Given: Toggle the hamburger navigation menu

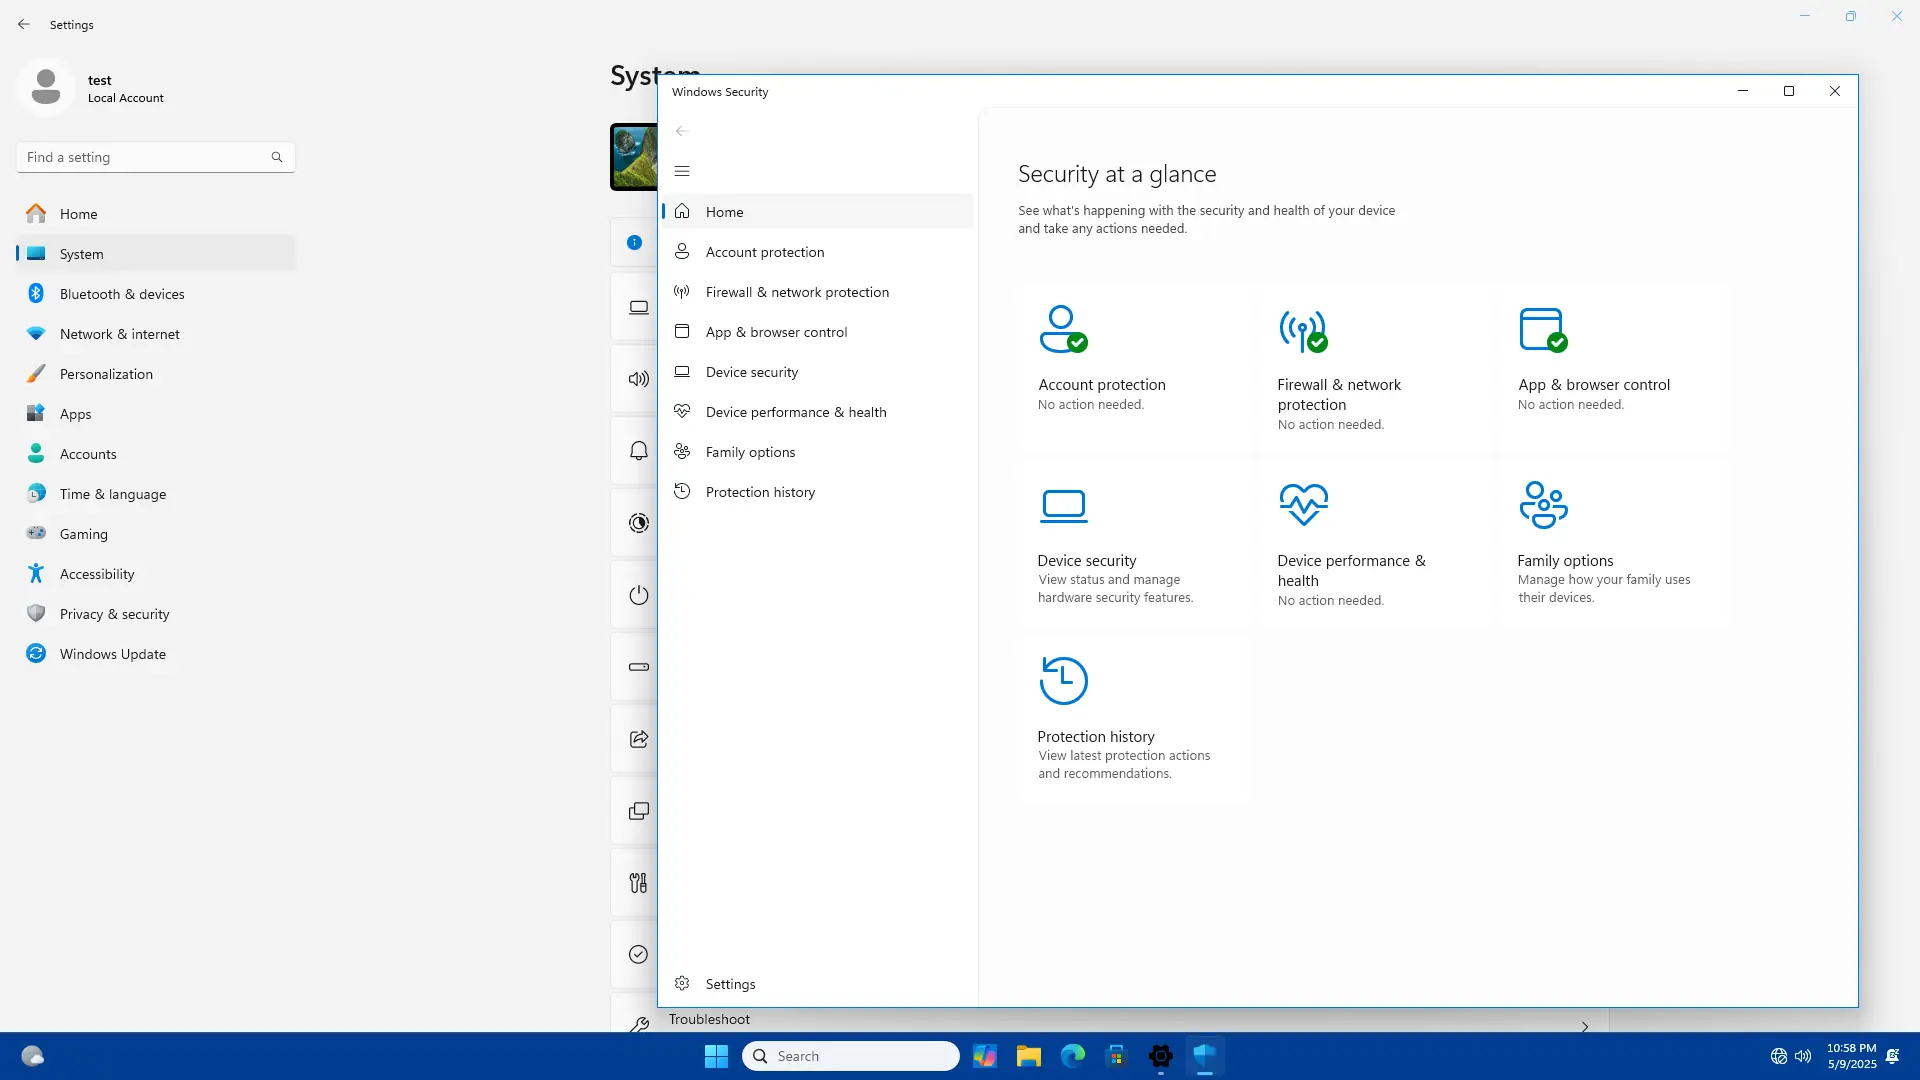Looking at the screenshot, I should tap(682, 171).
